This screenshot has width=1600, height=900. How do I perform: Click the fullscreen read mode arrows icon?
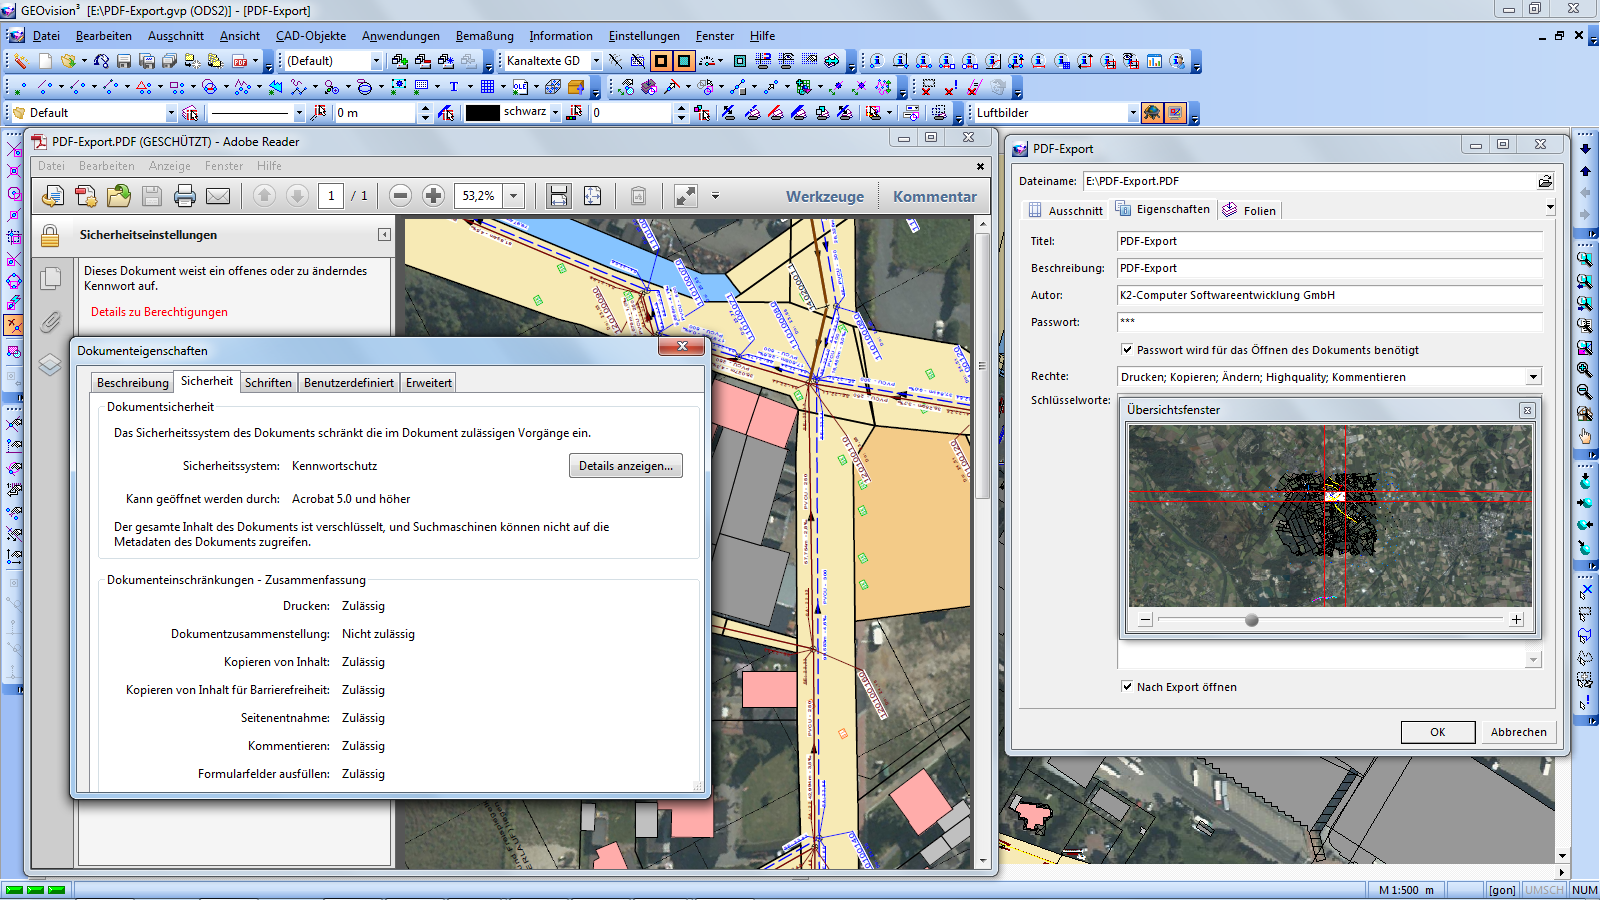coord(686,196)
